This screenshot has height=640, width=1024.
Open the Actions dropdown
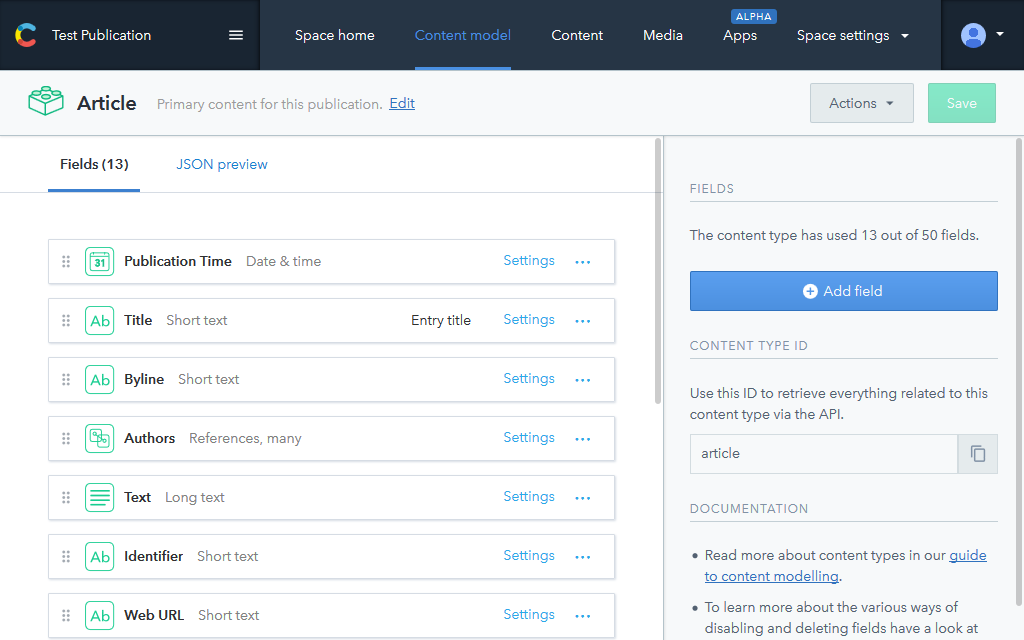861,103
